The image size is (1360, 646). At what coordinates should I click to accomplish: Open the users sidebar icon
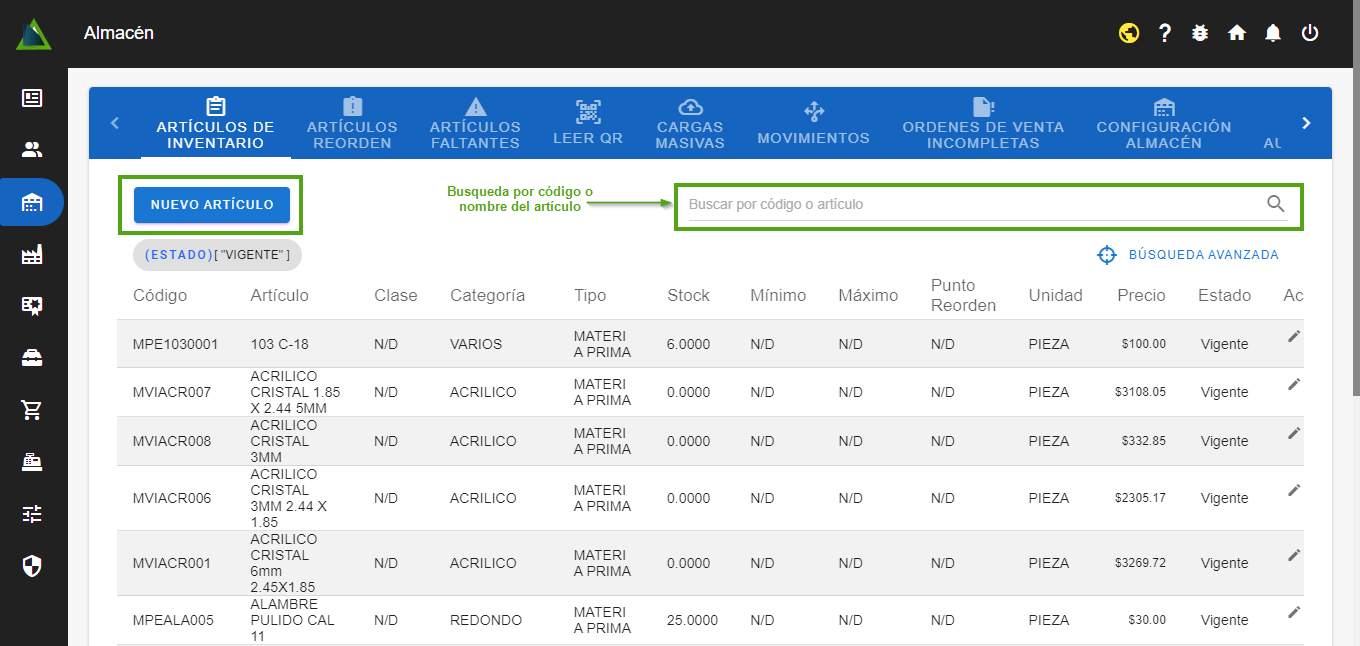[32, 150]
